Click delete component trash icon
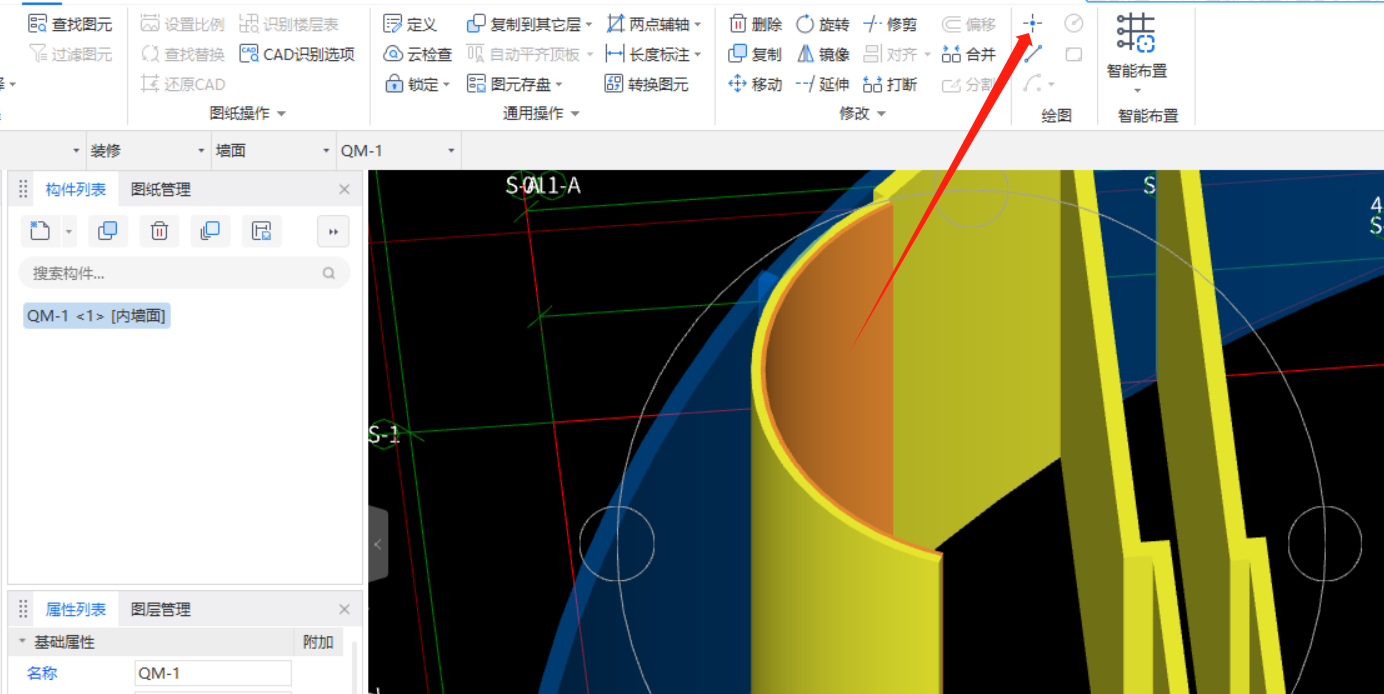The image size is (1384, 694). (x=159, y=231)
